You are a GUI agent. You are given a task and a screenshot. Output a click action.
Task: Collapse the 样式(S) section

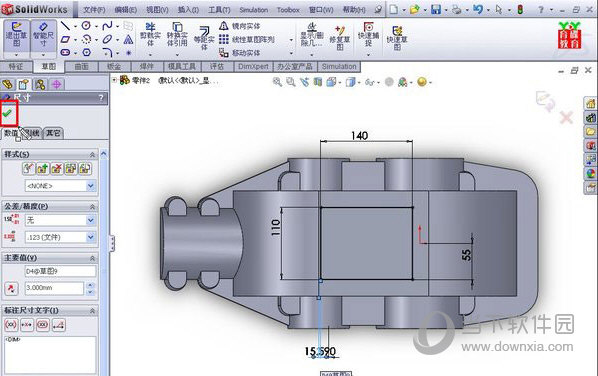click(x=92, y=154)
